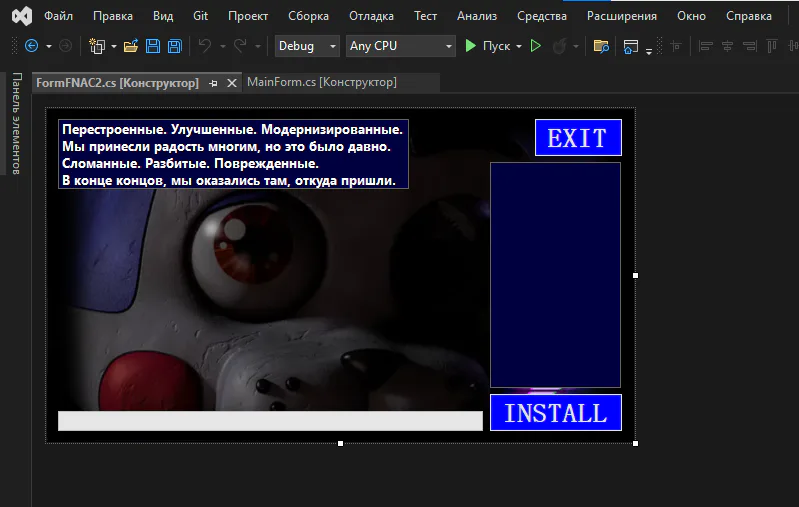799x507 pixels.
Task: Start without debugging using outlined play icon
Action: (536, 46)
